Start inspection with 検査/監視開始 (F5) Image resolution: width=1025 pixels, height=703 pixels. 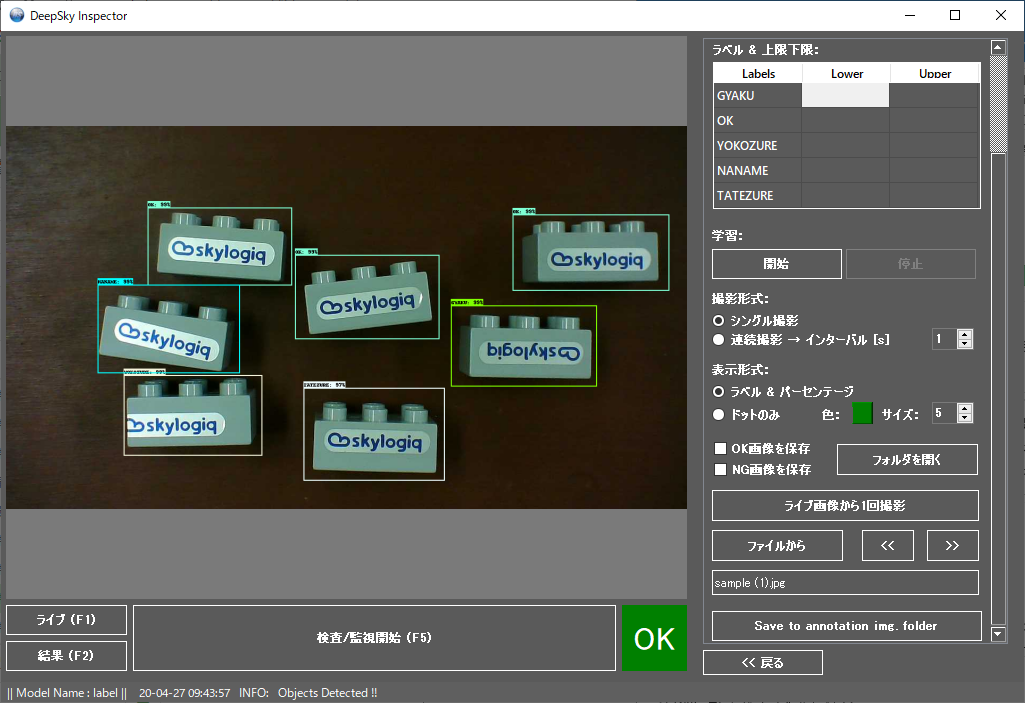click(375, 638)
